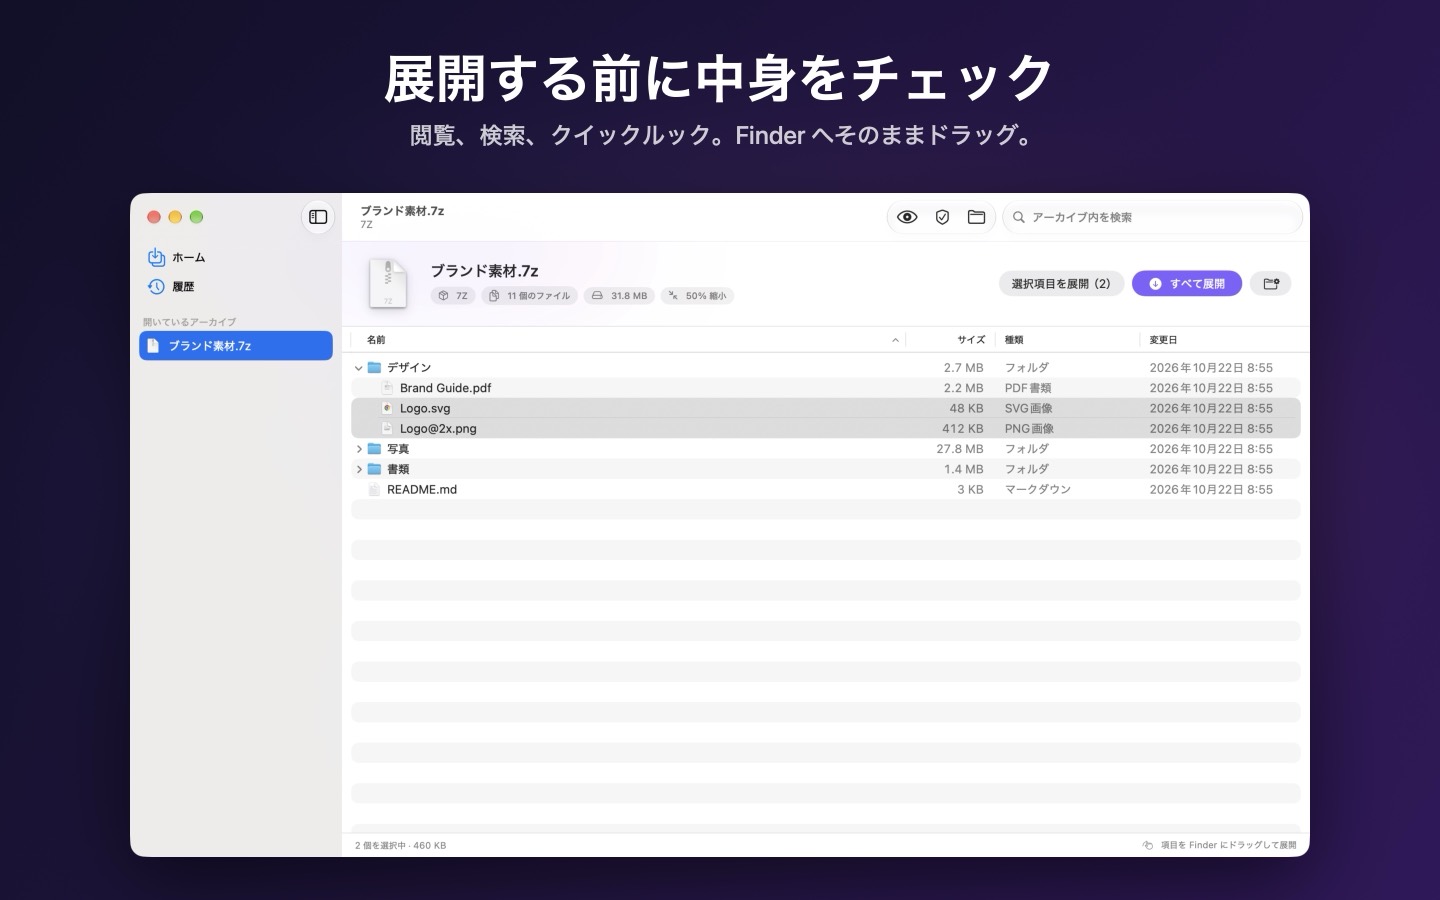Image resolution: width=1440 pixels, height=900 pixels.
Task: Select Logo.svg in the list
Action: tap(826, 408)
